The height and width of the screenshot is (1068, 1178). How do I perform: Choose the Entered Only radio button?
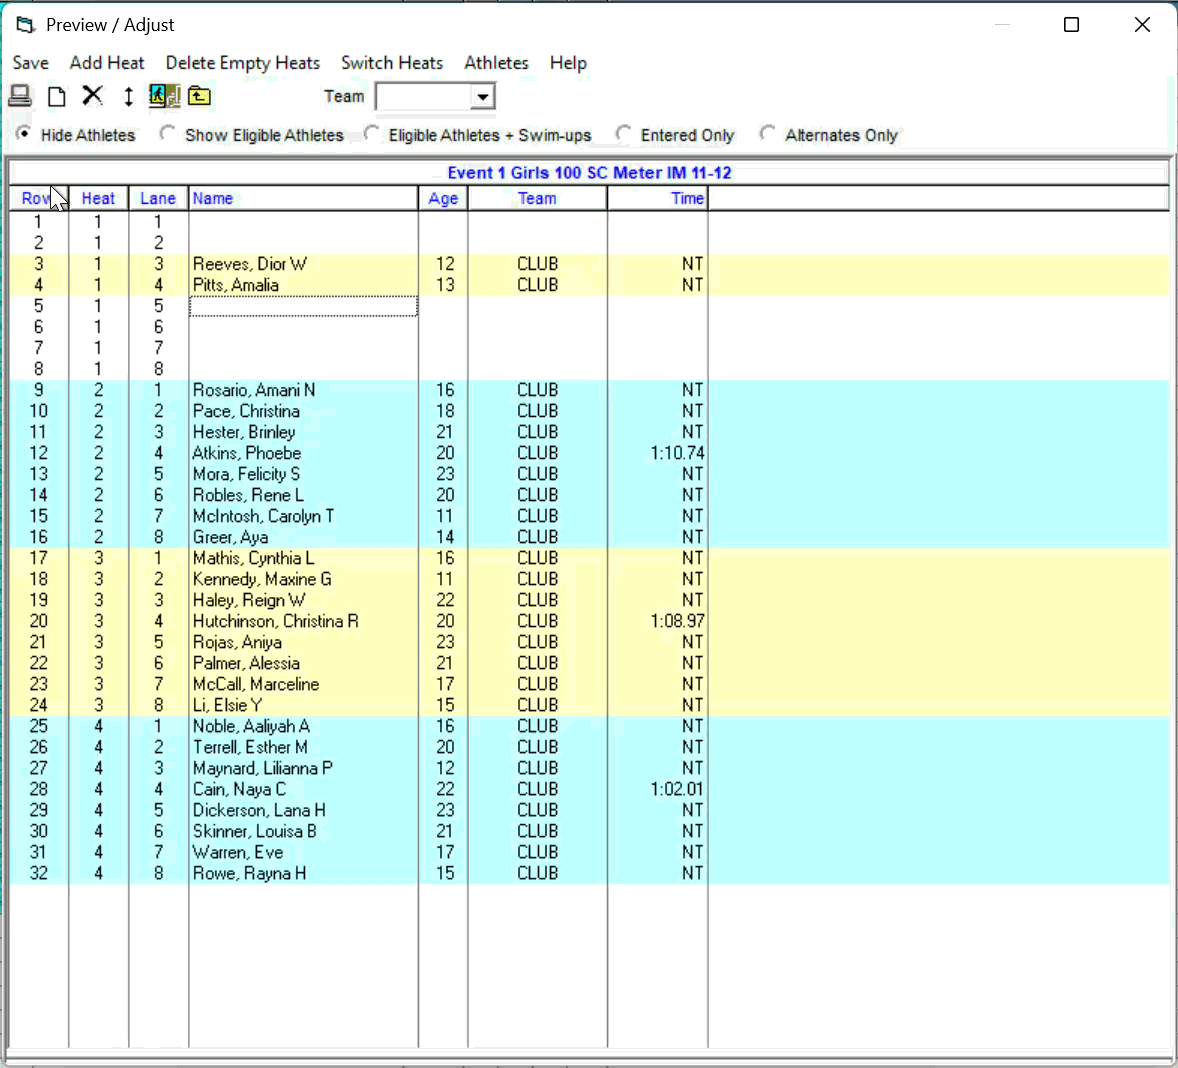624,134
